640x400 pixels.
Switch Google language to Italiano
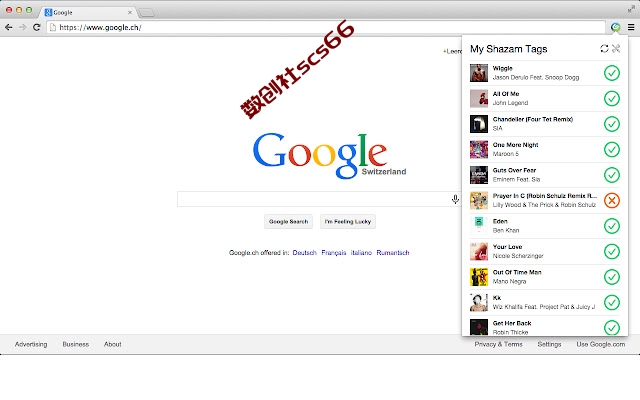[x=361, y=253]
